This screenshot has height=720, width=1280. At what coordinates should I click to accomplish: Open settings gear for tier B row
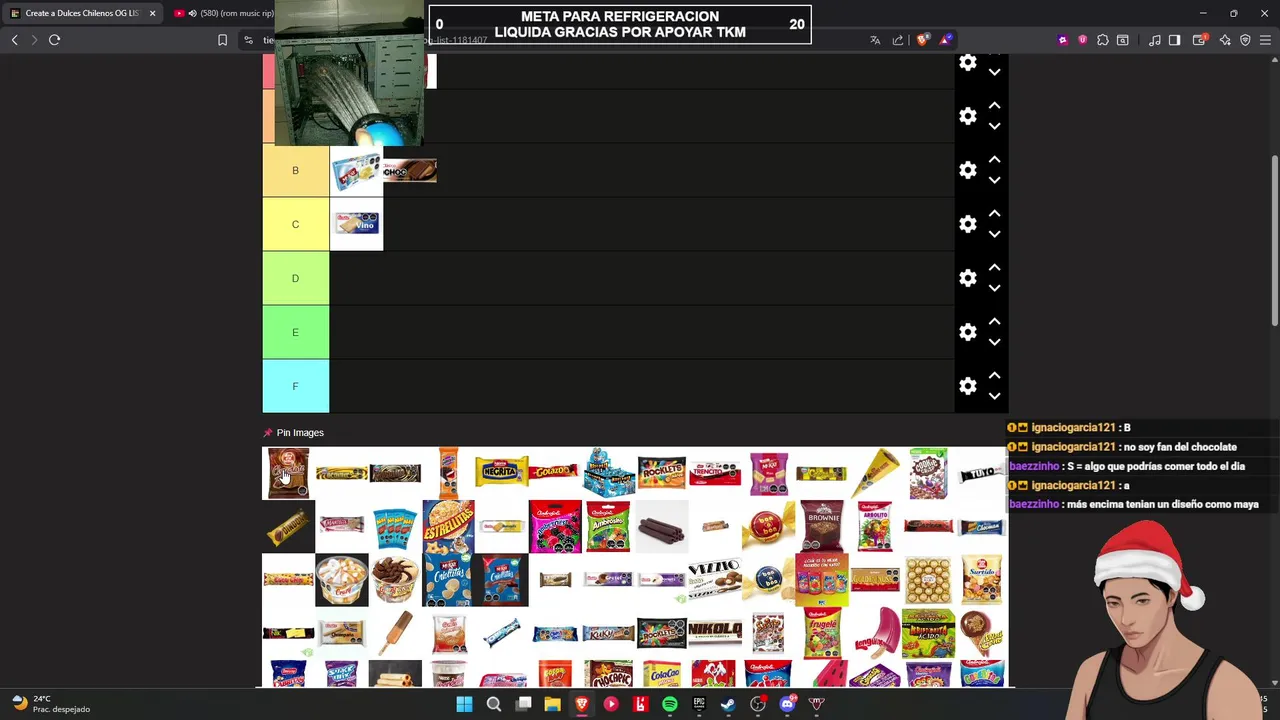(x=967, y=170)
